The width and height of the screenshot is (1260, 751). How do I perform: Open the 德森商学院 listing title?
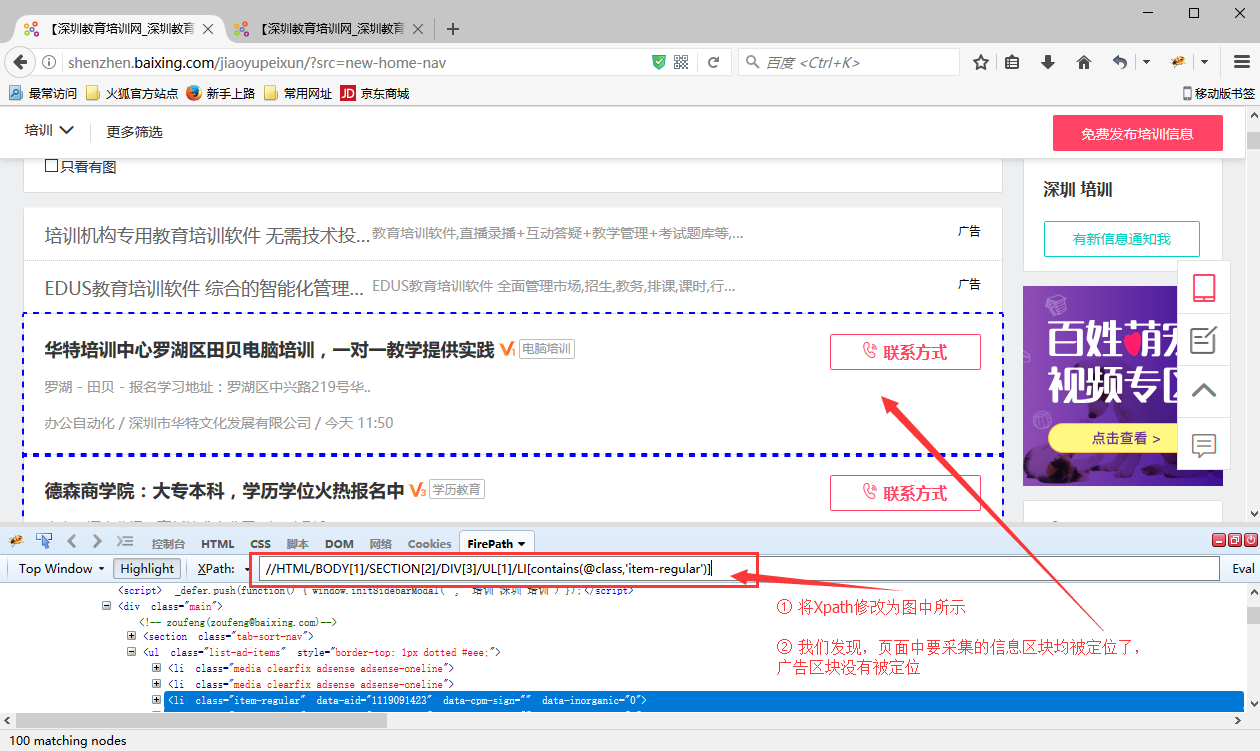click(225, 490)
